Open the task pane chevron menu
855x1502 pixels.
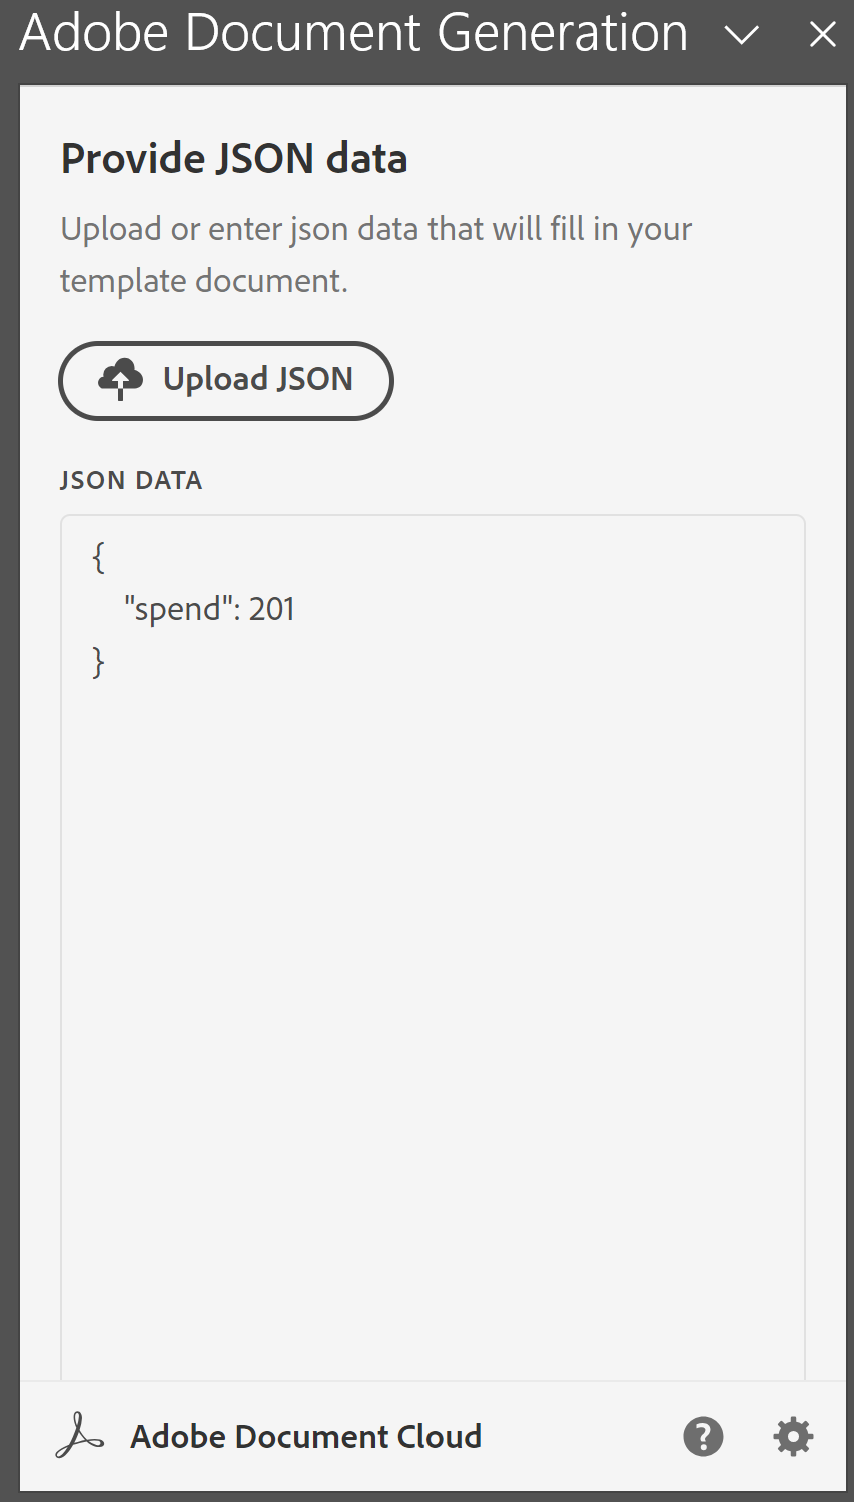pyautogui.click(x=741, y=36)
